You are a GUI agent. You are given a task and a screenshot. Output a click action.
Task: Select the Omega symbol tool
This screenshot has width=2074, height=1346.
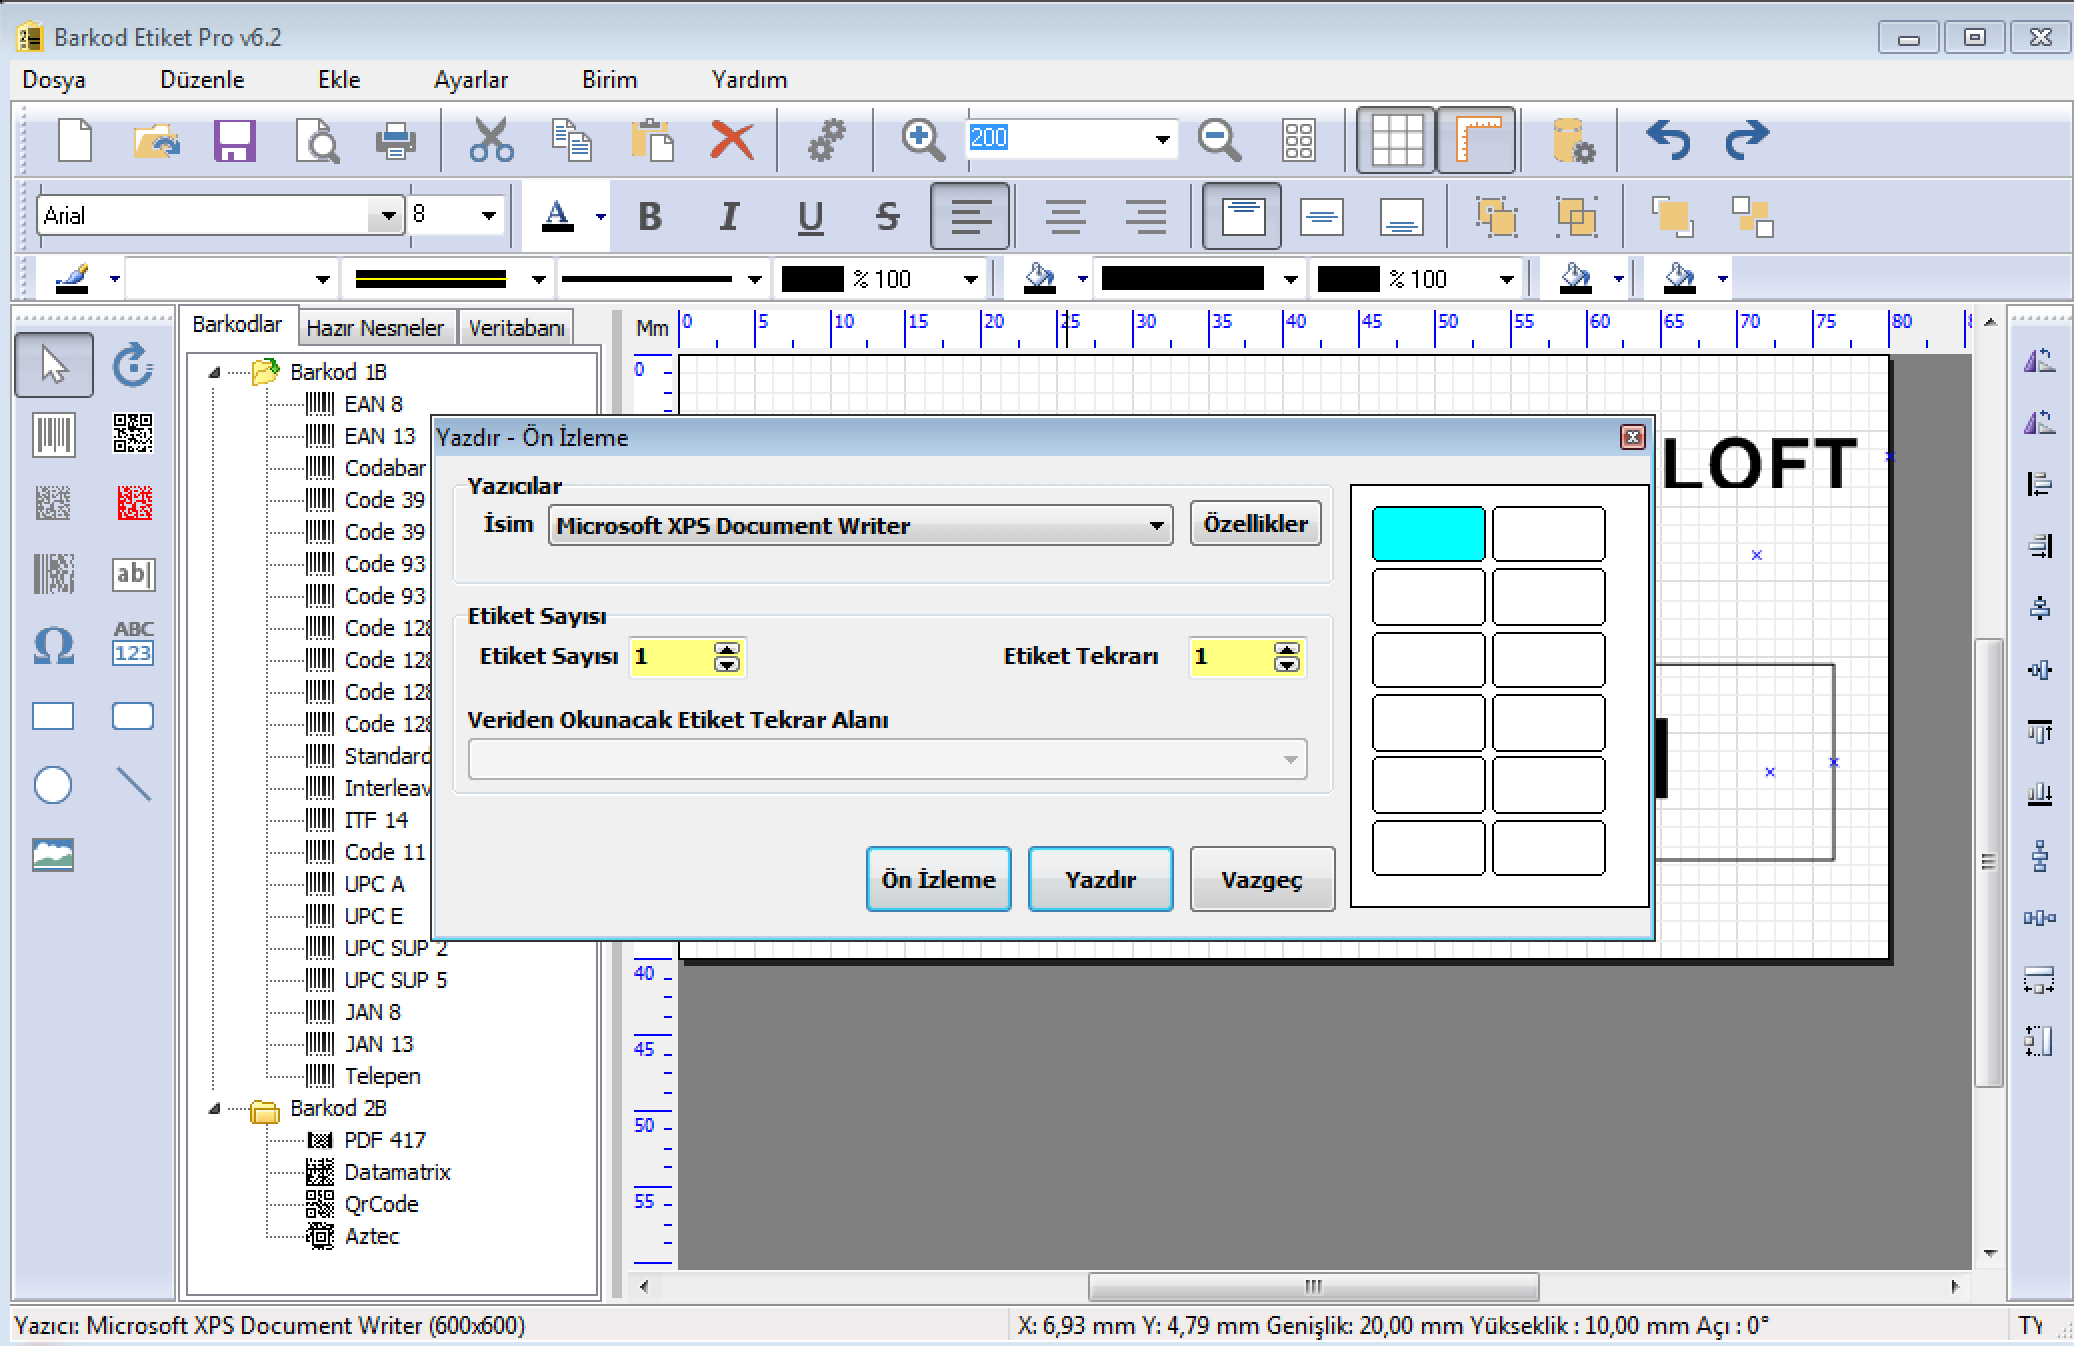(54, 645)
